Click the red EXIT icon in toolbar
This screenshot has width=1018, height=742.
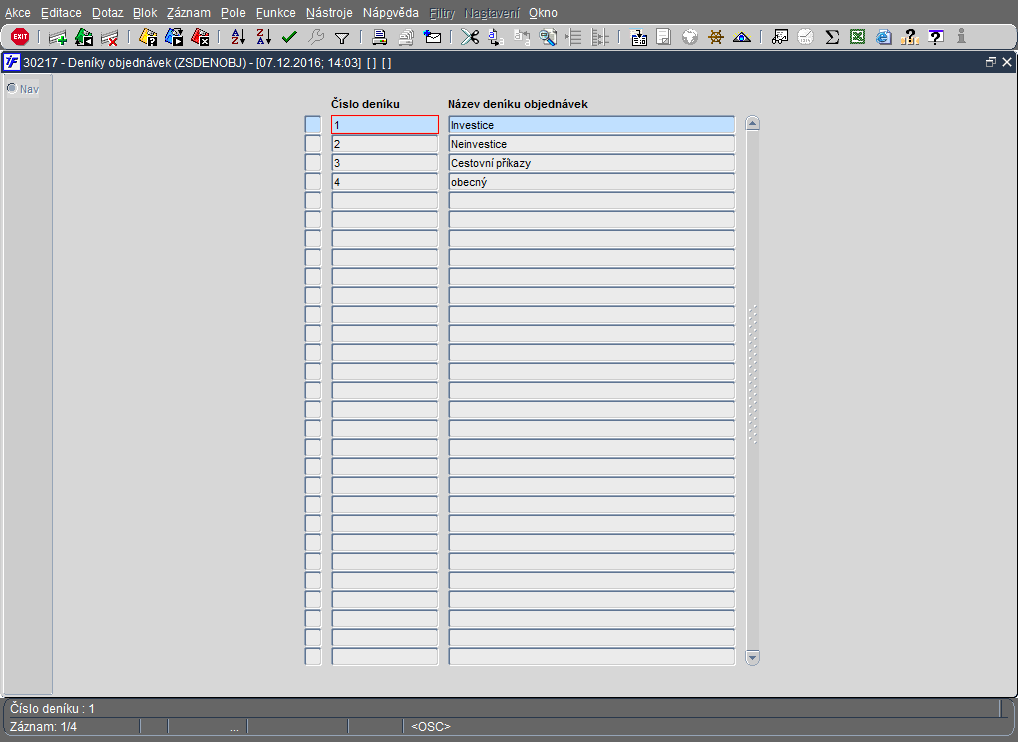pos(20,37)
